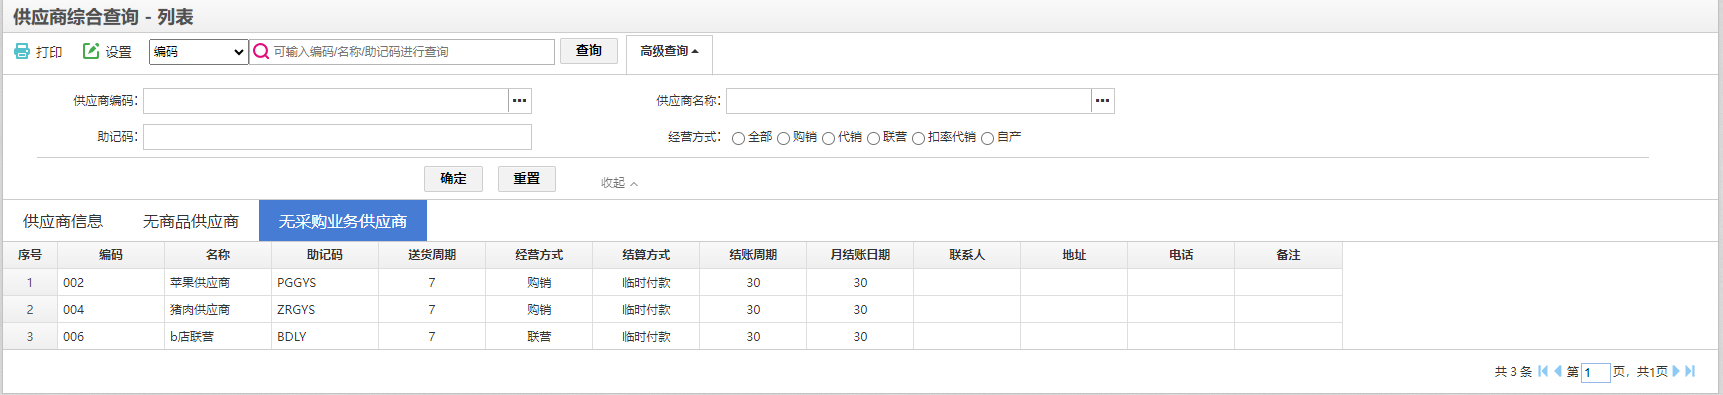
Task: Click the 送货周期 column header
Action: point(432,255)
